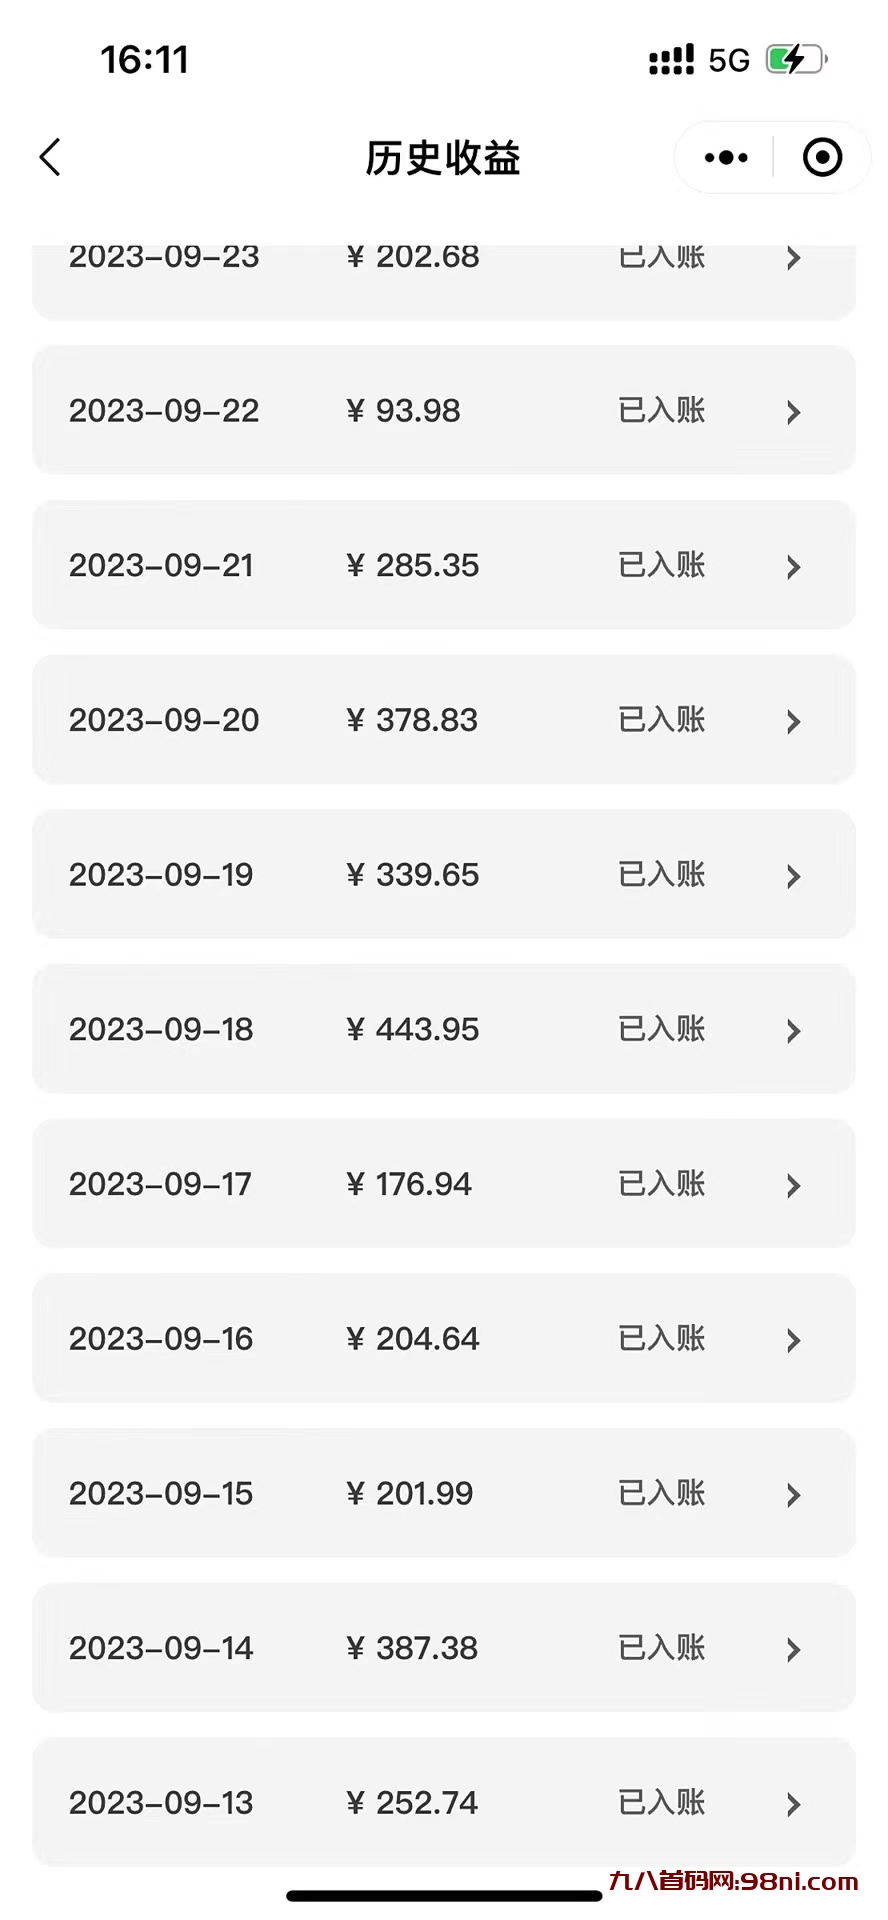
Task: Select the 2023-09-17 earnings row
Action: (x=443, y=1184)
